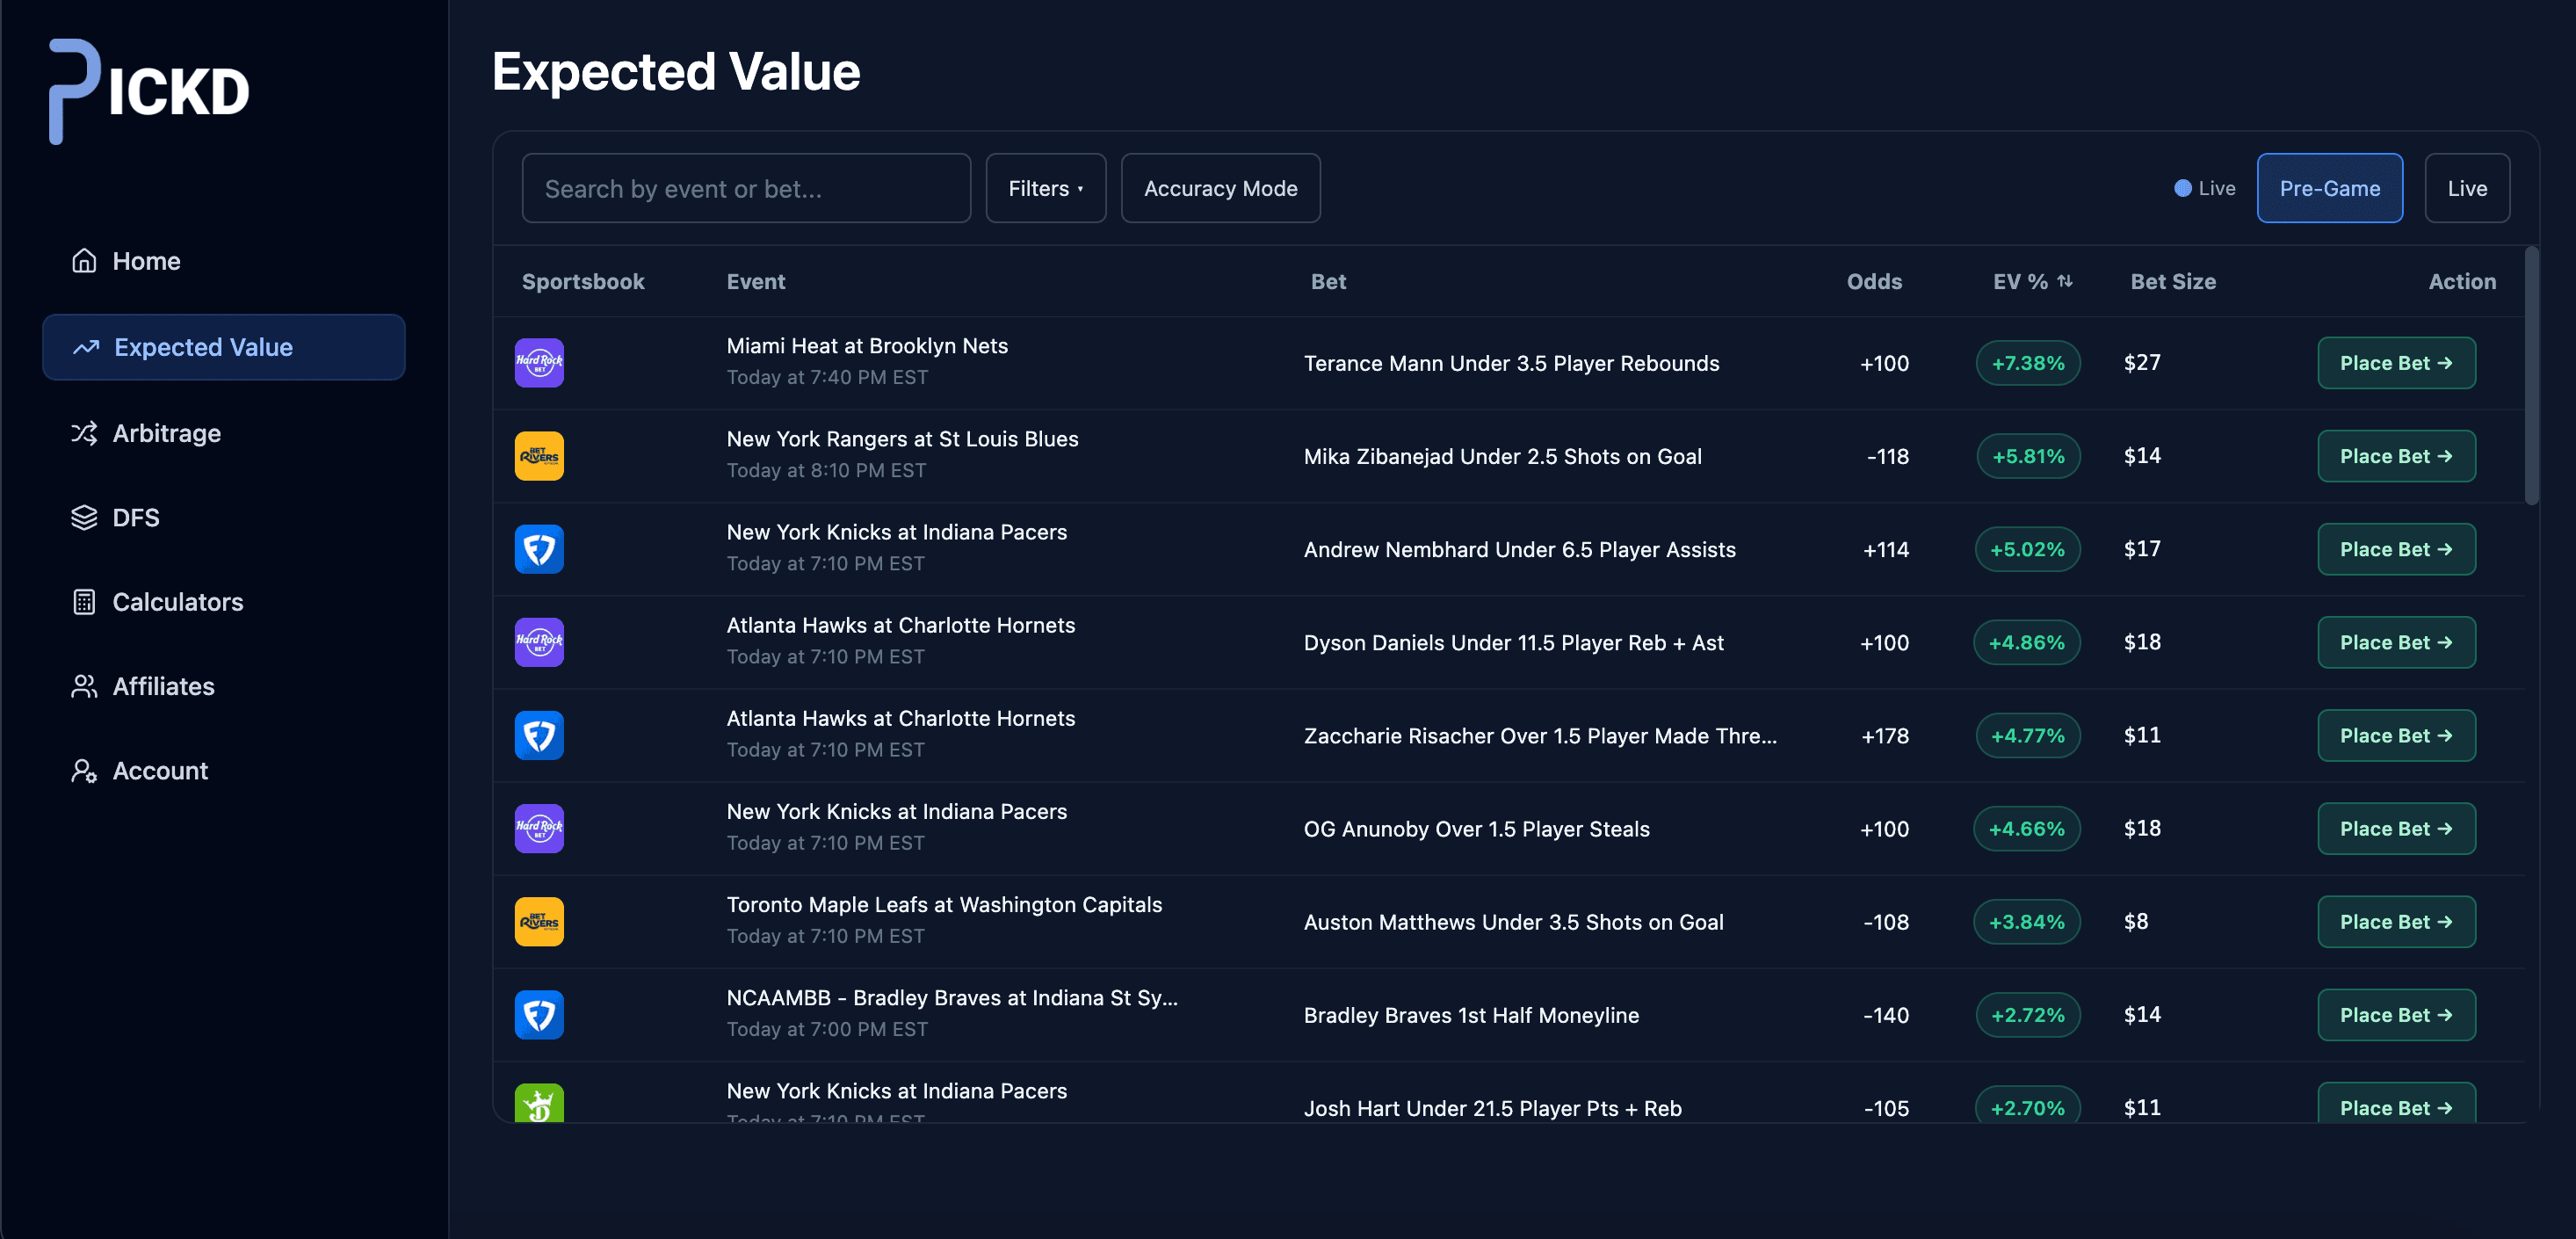Place bet on Terance Mann Under 3.5 Rebounds
Image resolution: width=2576 pixels, height=1239 pixels.
point(2396,362)
